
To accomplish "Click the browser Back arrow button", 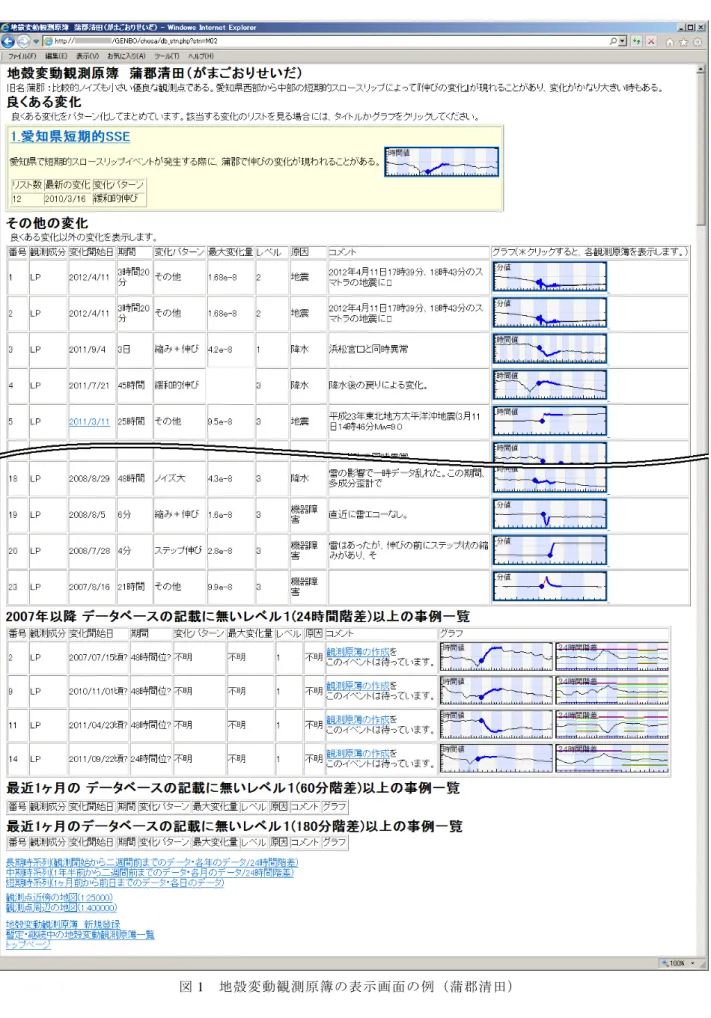I will pyautogui.click(x=8, y=42).
